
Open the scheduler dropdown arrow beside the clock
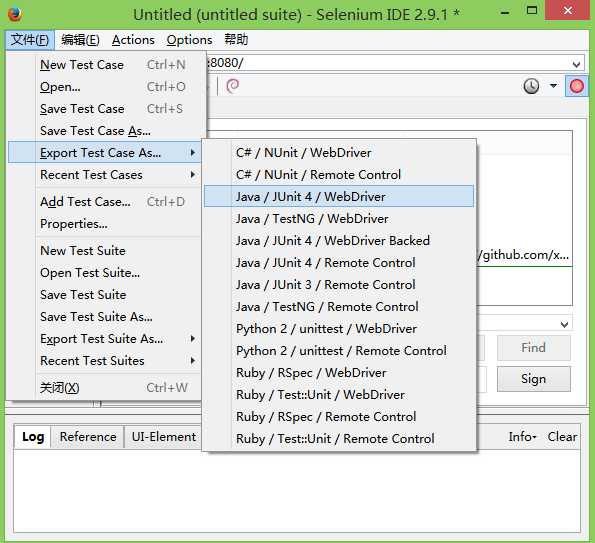point(553,86)
